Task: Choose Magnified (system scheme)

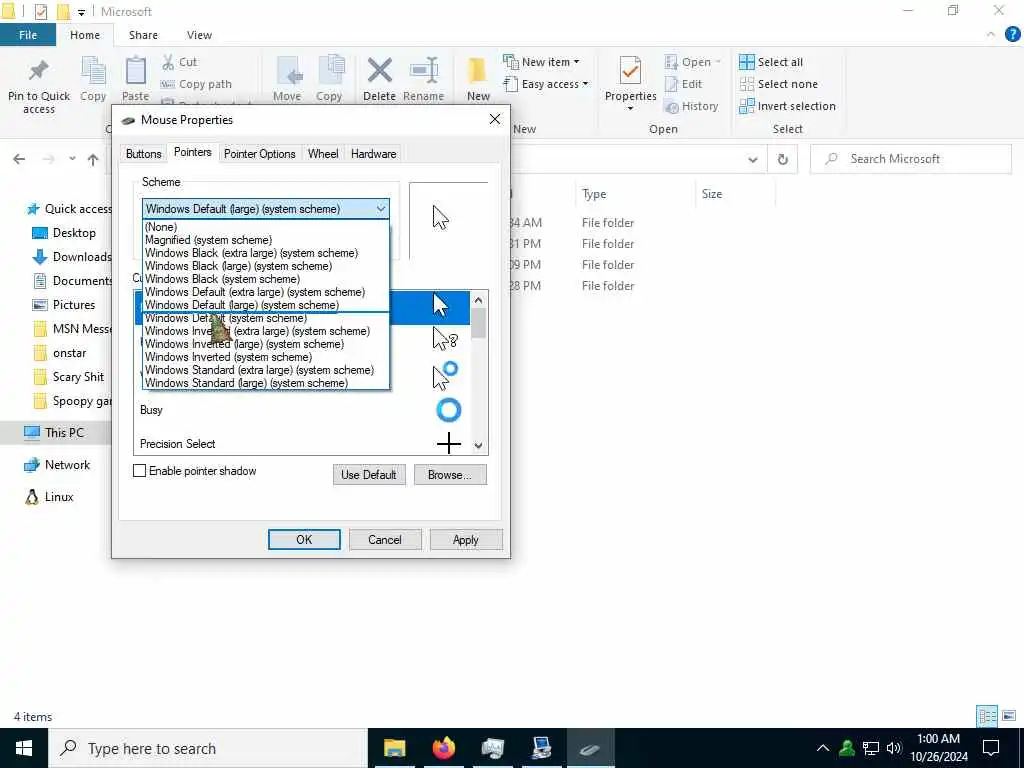Action: tap(266, 240)
